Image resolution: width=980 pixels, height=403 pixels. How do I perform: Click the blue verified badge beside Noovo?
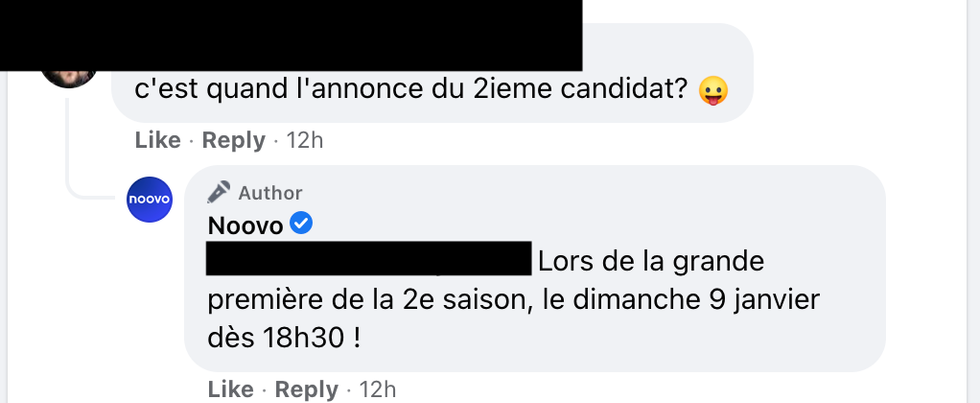(301, 224)
